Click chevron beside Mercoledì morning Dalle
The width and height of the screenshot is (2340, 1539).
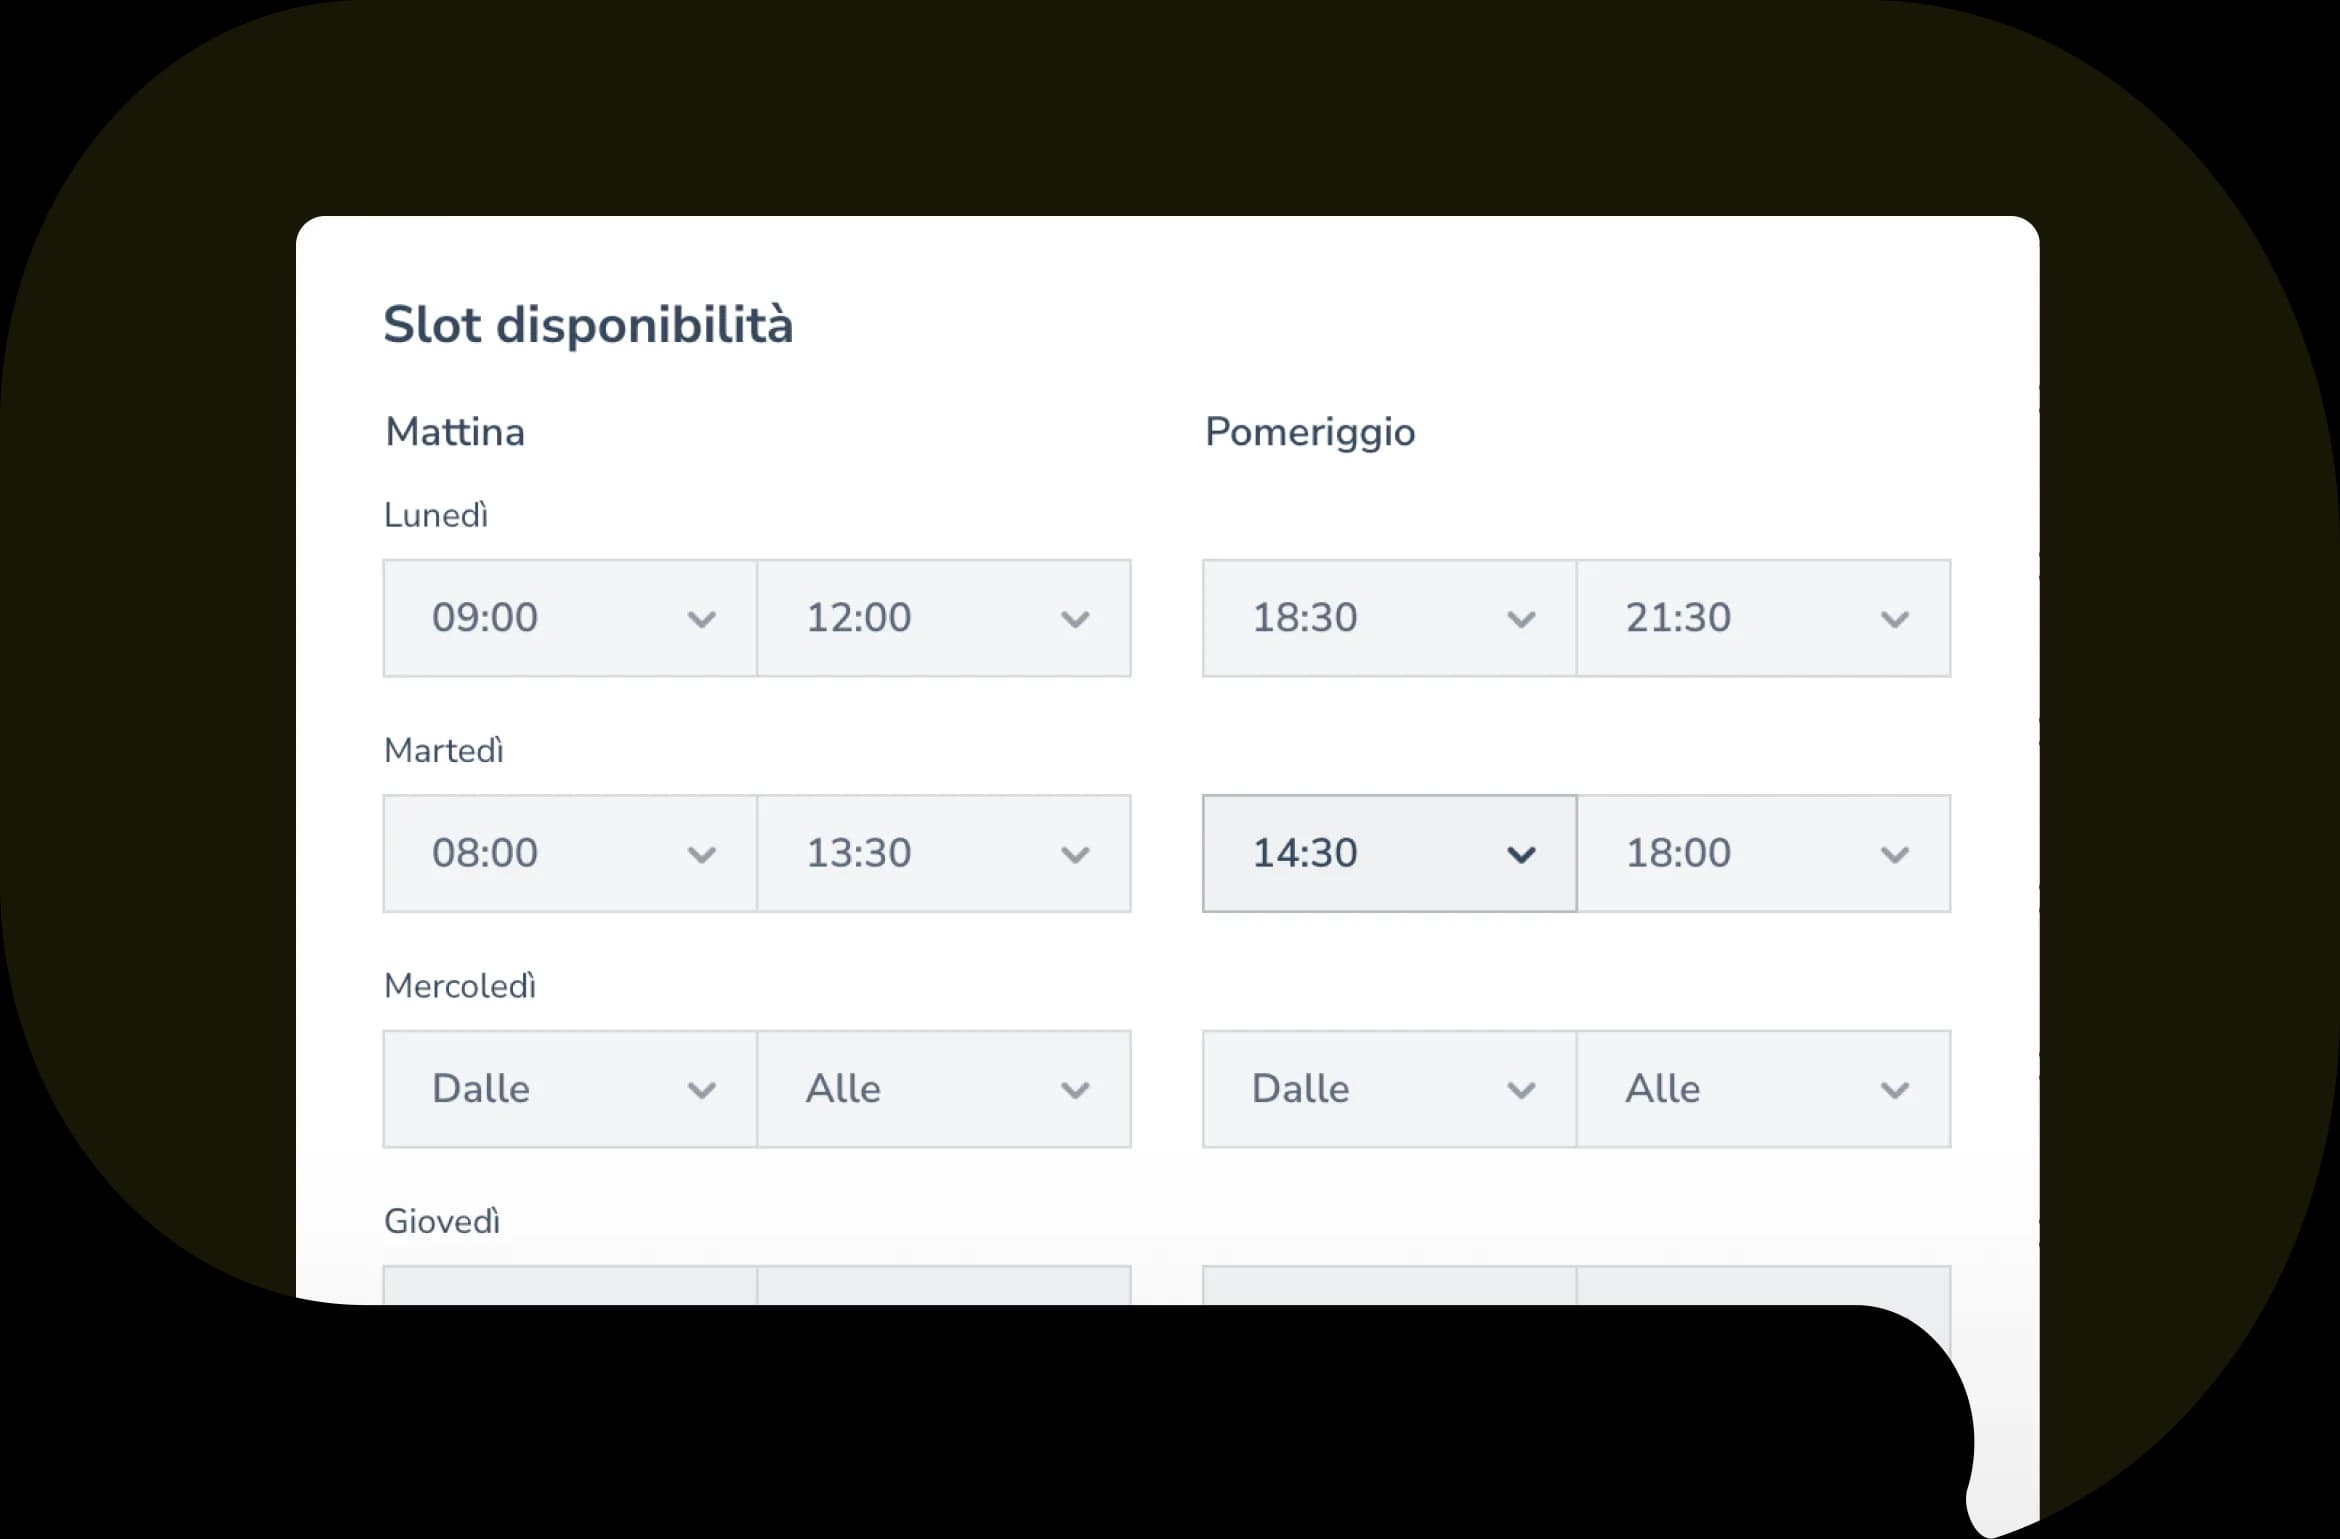coord(702,1090)
